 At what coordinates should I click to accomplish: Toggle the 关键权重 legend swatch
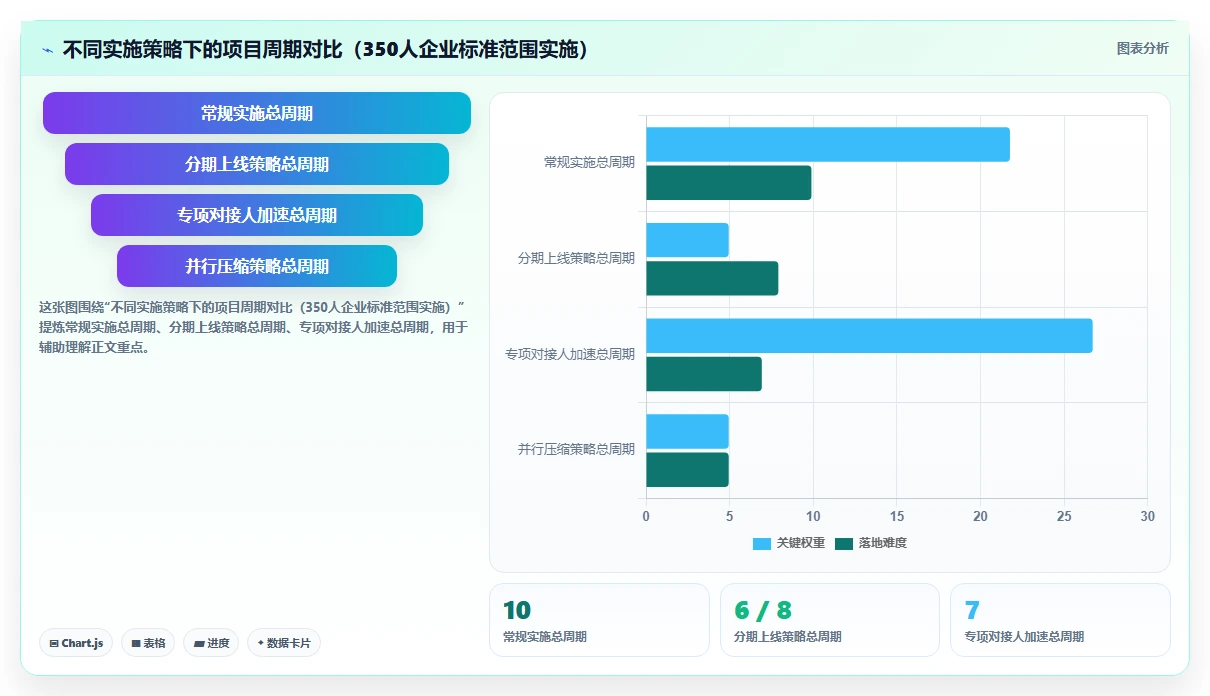(x=762, y=543)
